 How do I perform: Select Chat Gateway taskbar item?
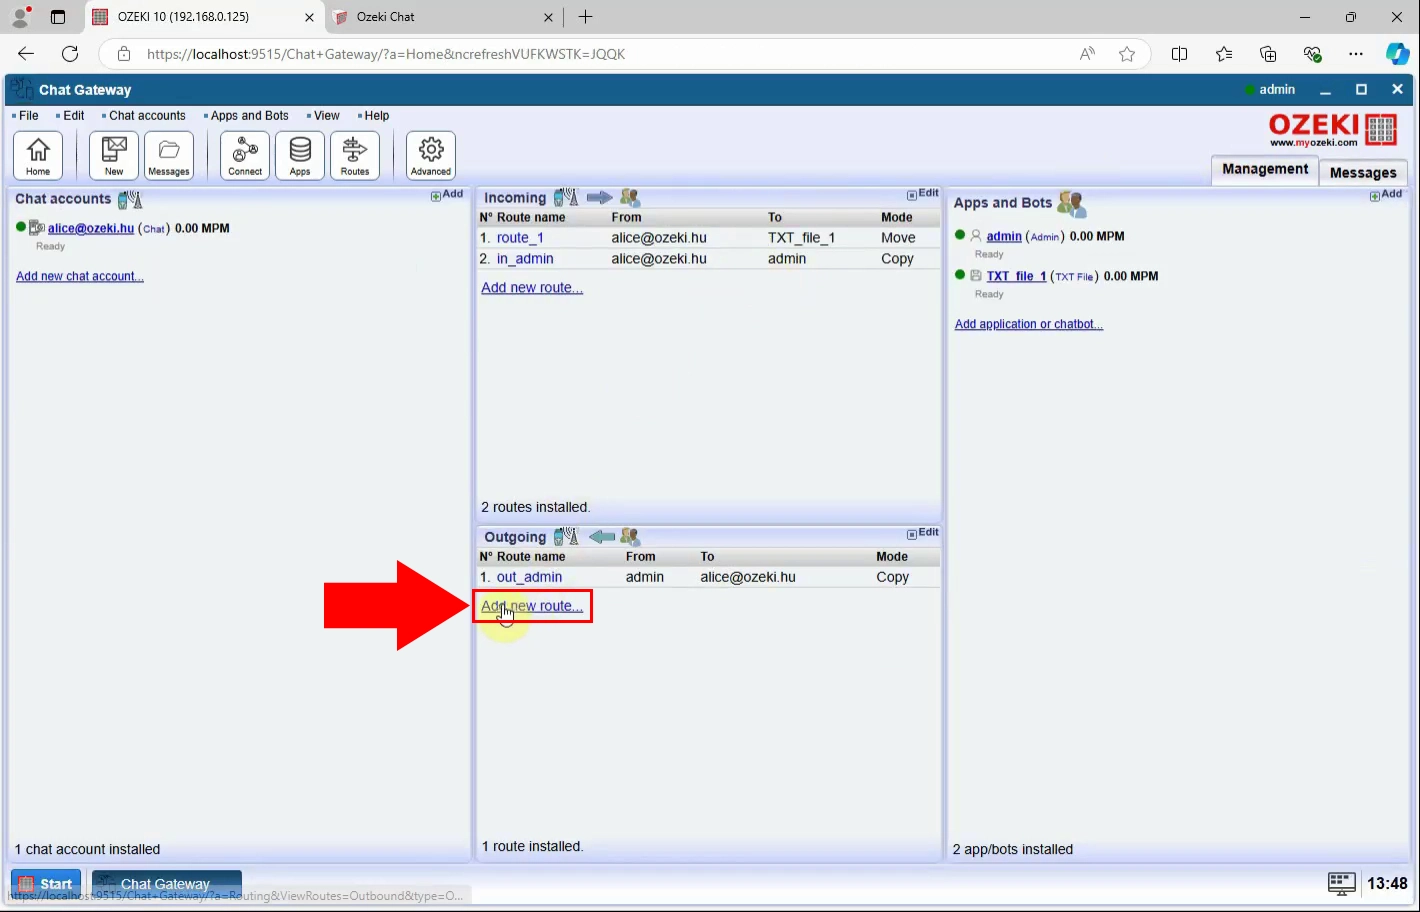[x=167, y=884]
